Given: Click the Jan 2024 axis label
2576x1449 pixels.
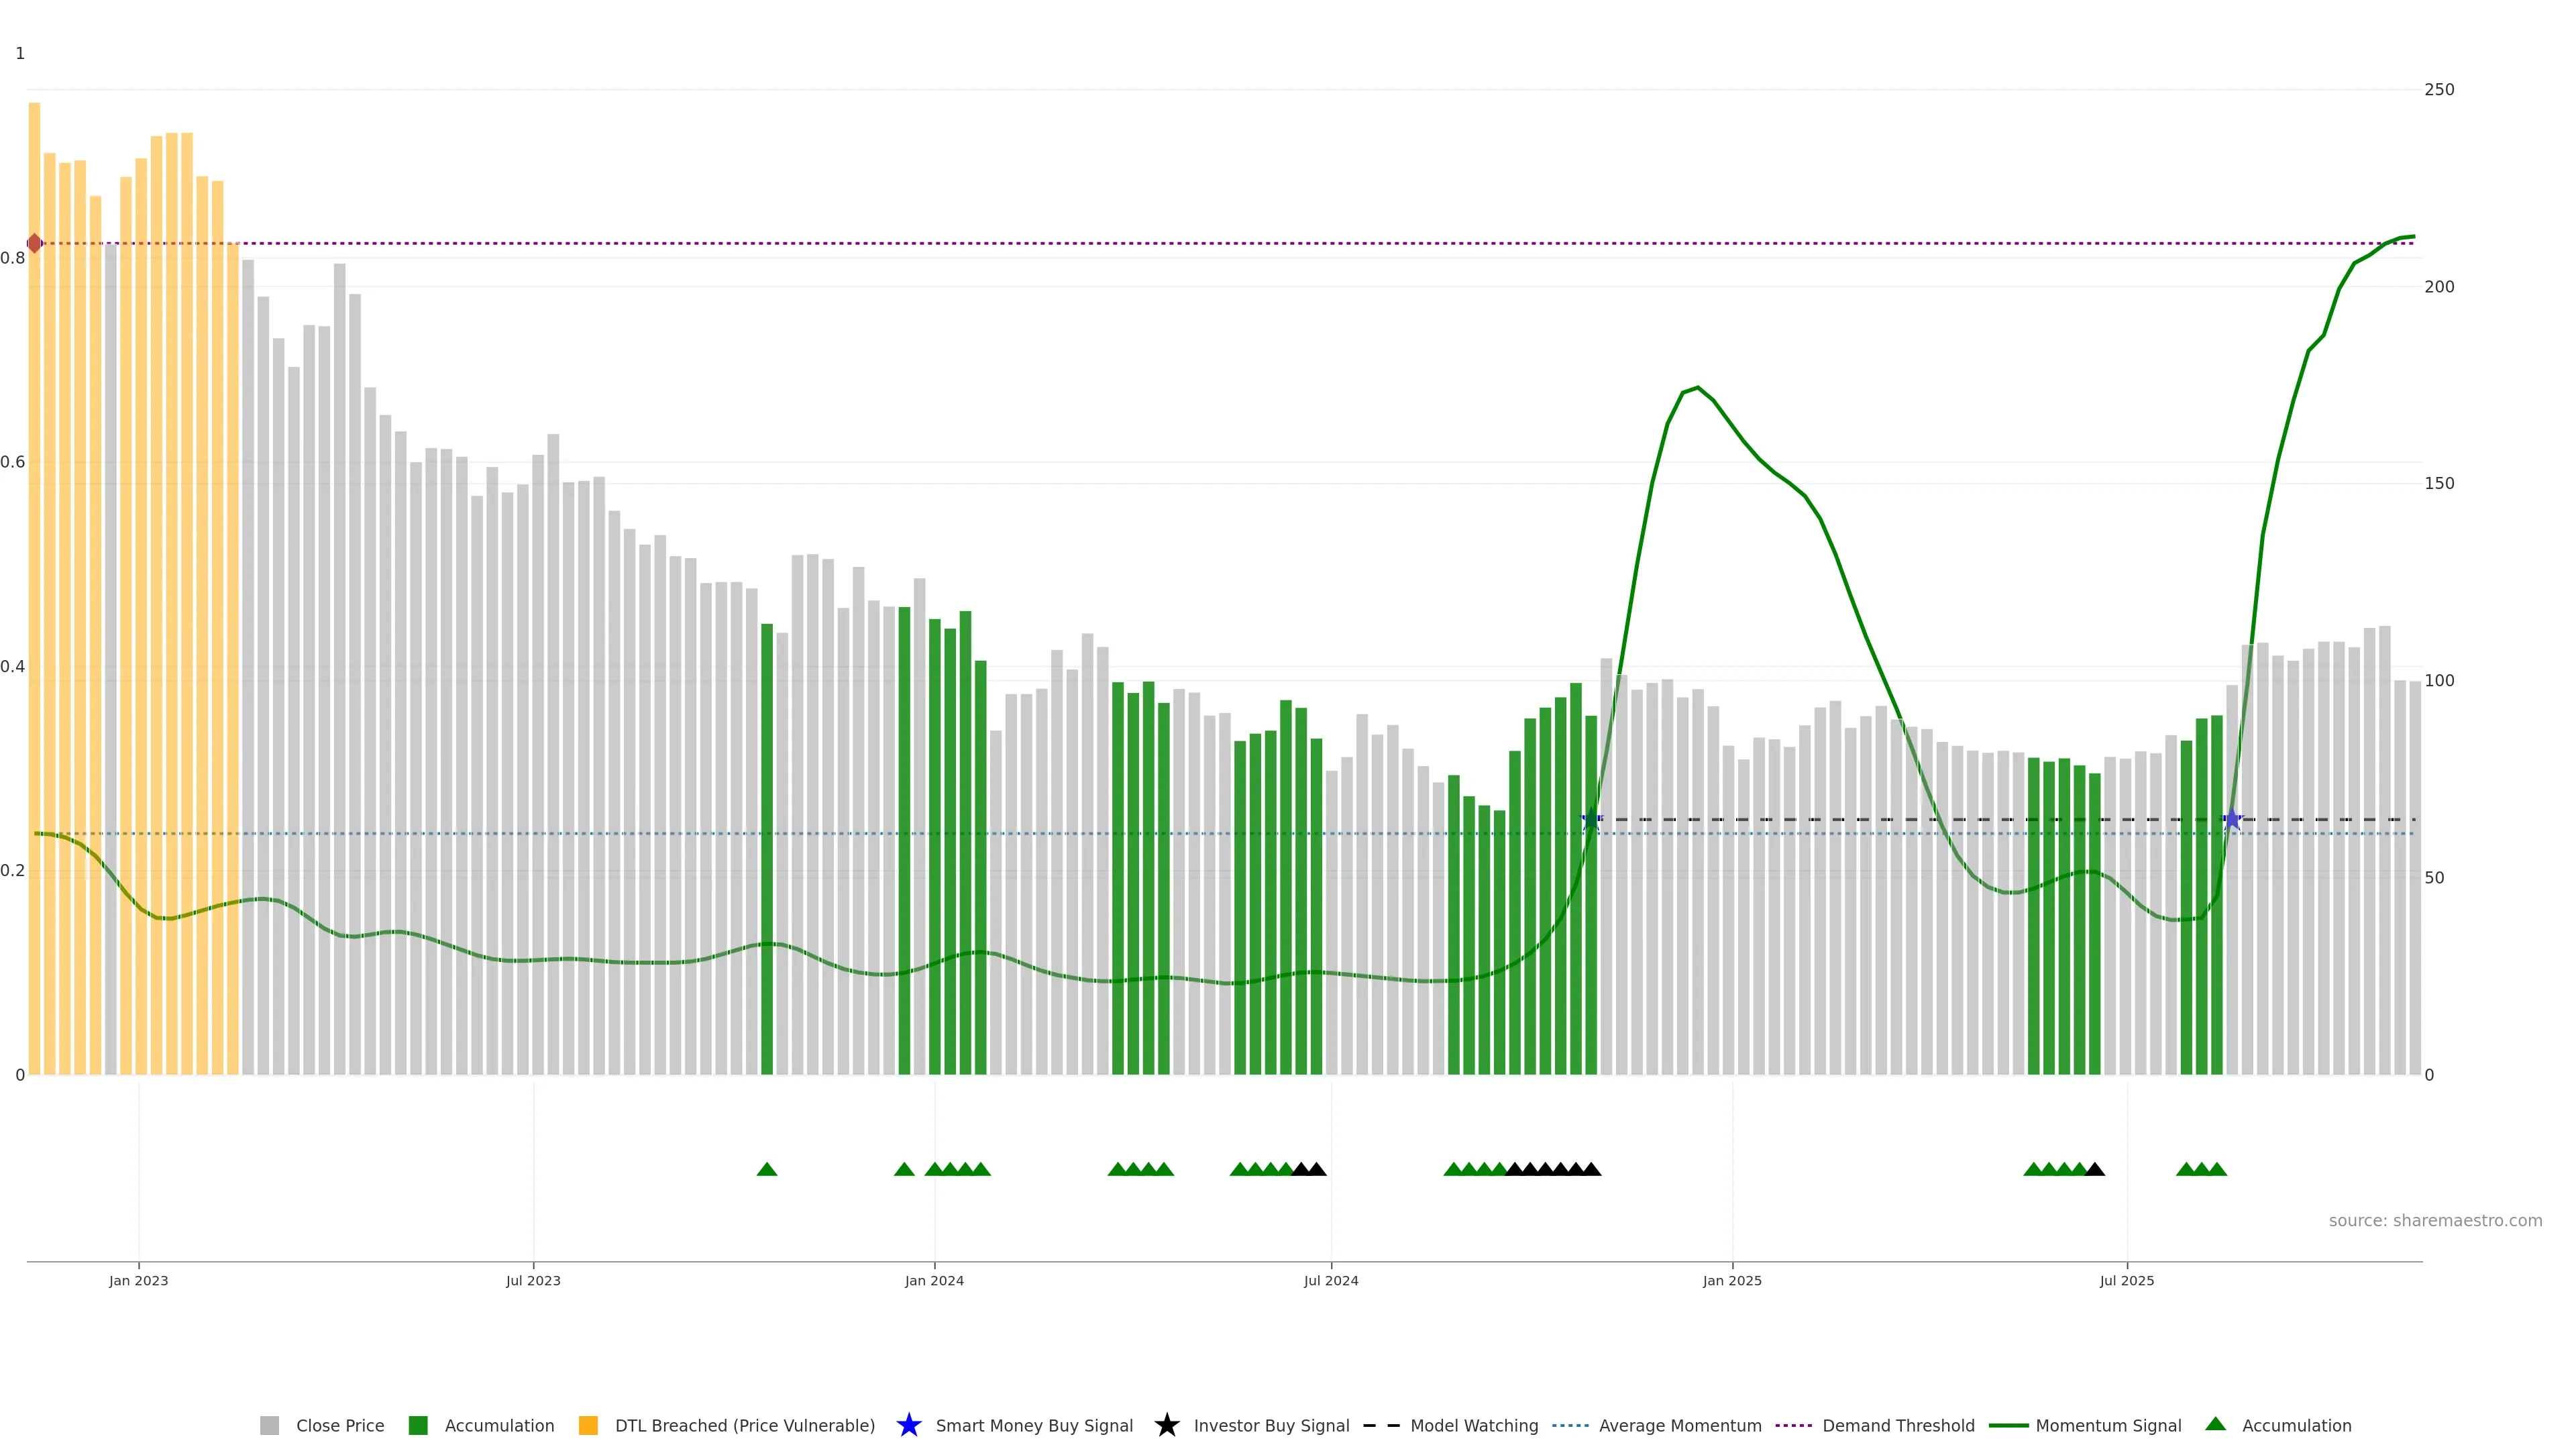Looking at the screenshot, I should click(934, 1281).
